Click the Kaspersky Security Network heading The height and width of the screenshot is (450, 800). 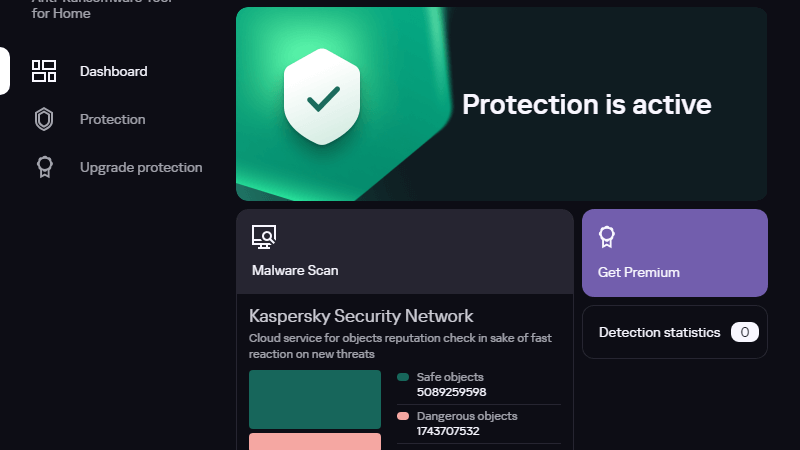[361, 316]
